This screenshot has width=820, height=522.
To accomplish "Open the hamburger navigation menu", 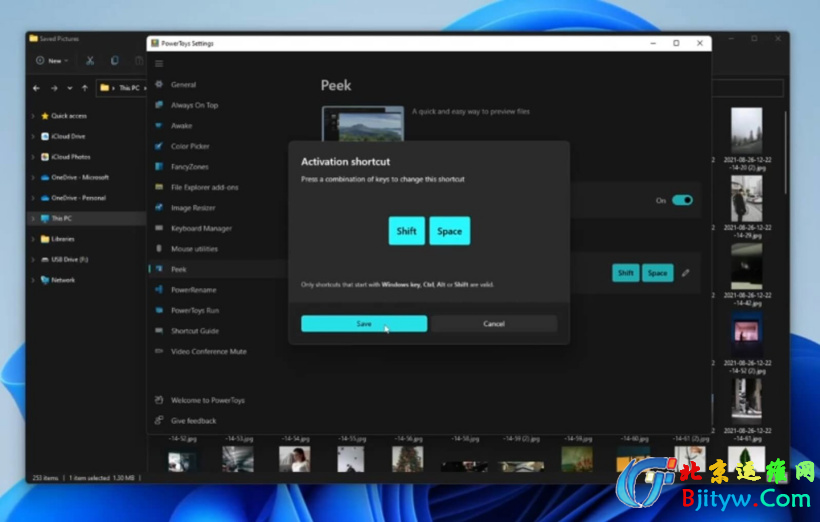I will [x=159, y=64].
